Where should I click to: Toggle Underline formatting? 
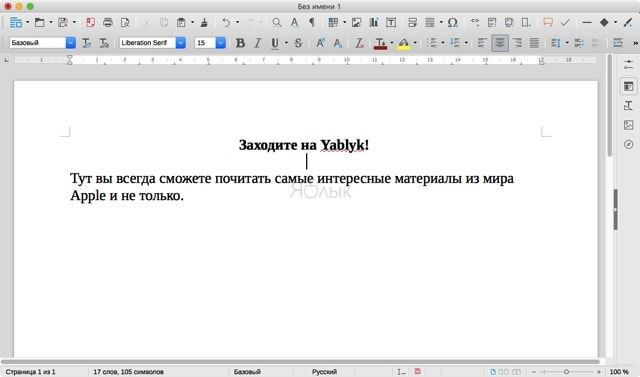coord(275,43)
